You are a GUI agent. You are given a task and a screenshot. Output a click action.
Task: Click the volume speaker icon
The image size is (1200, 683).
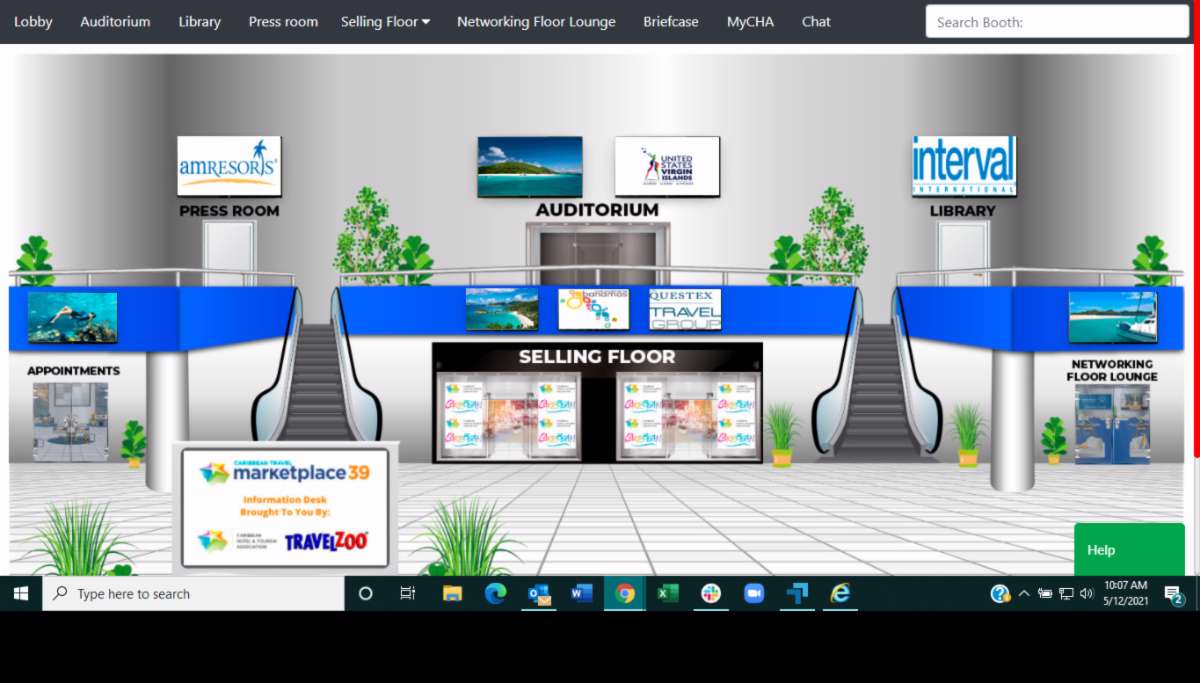tap(1086, 594)
